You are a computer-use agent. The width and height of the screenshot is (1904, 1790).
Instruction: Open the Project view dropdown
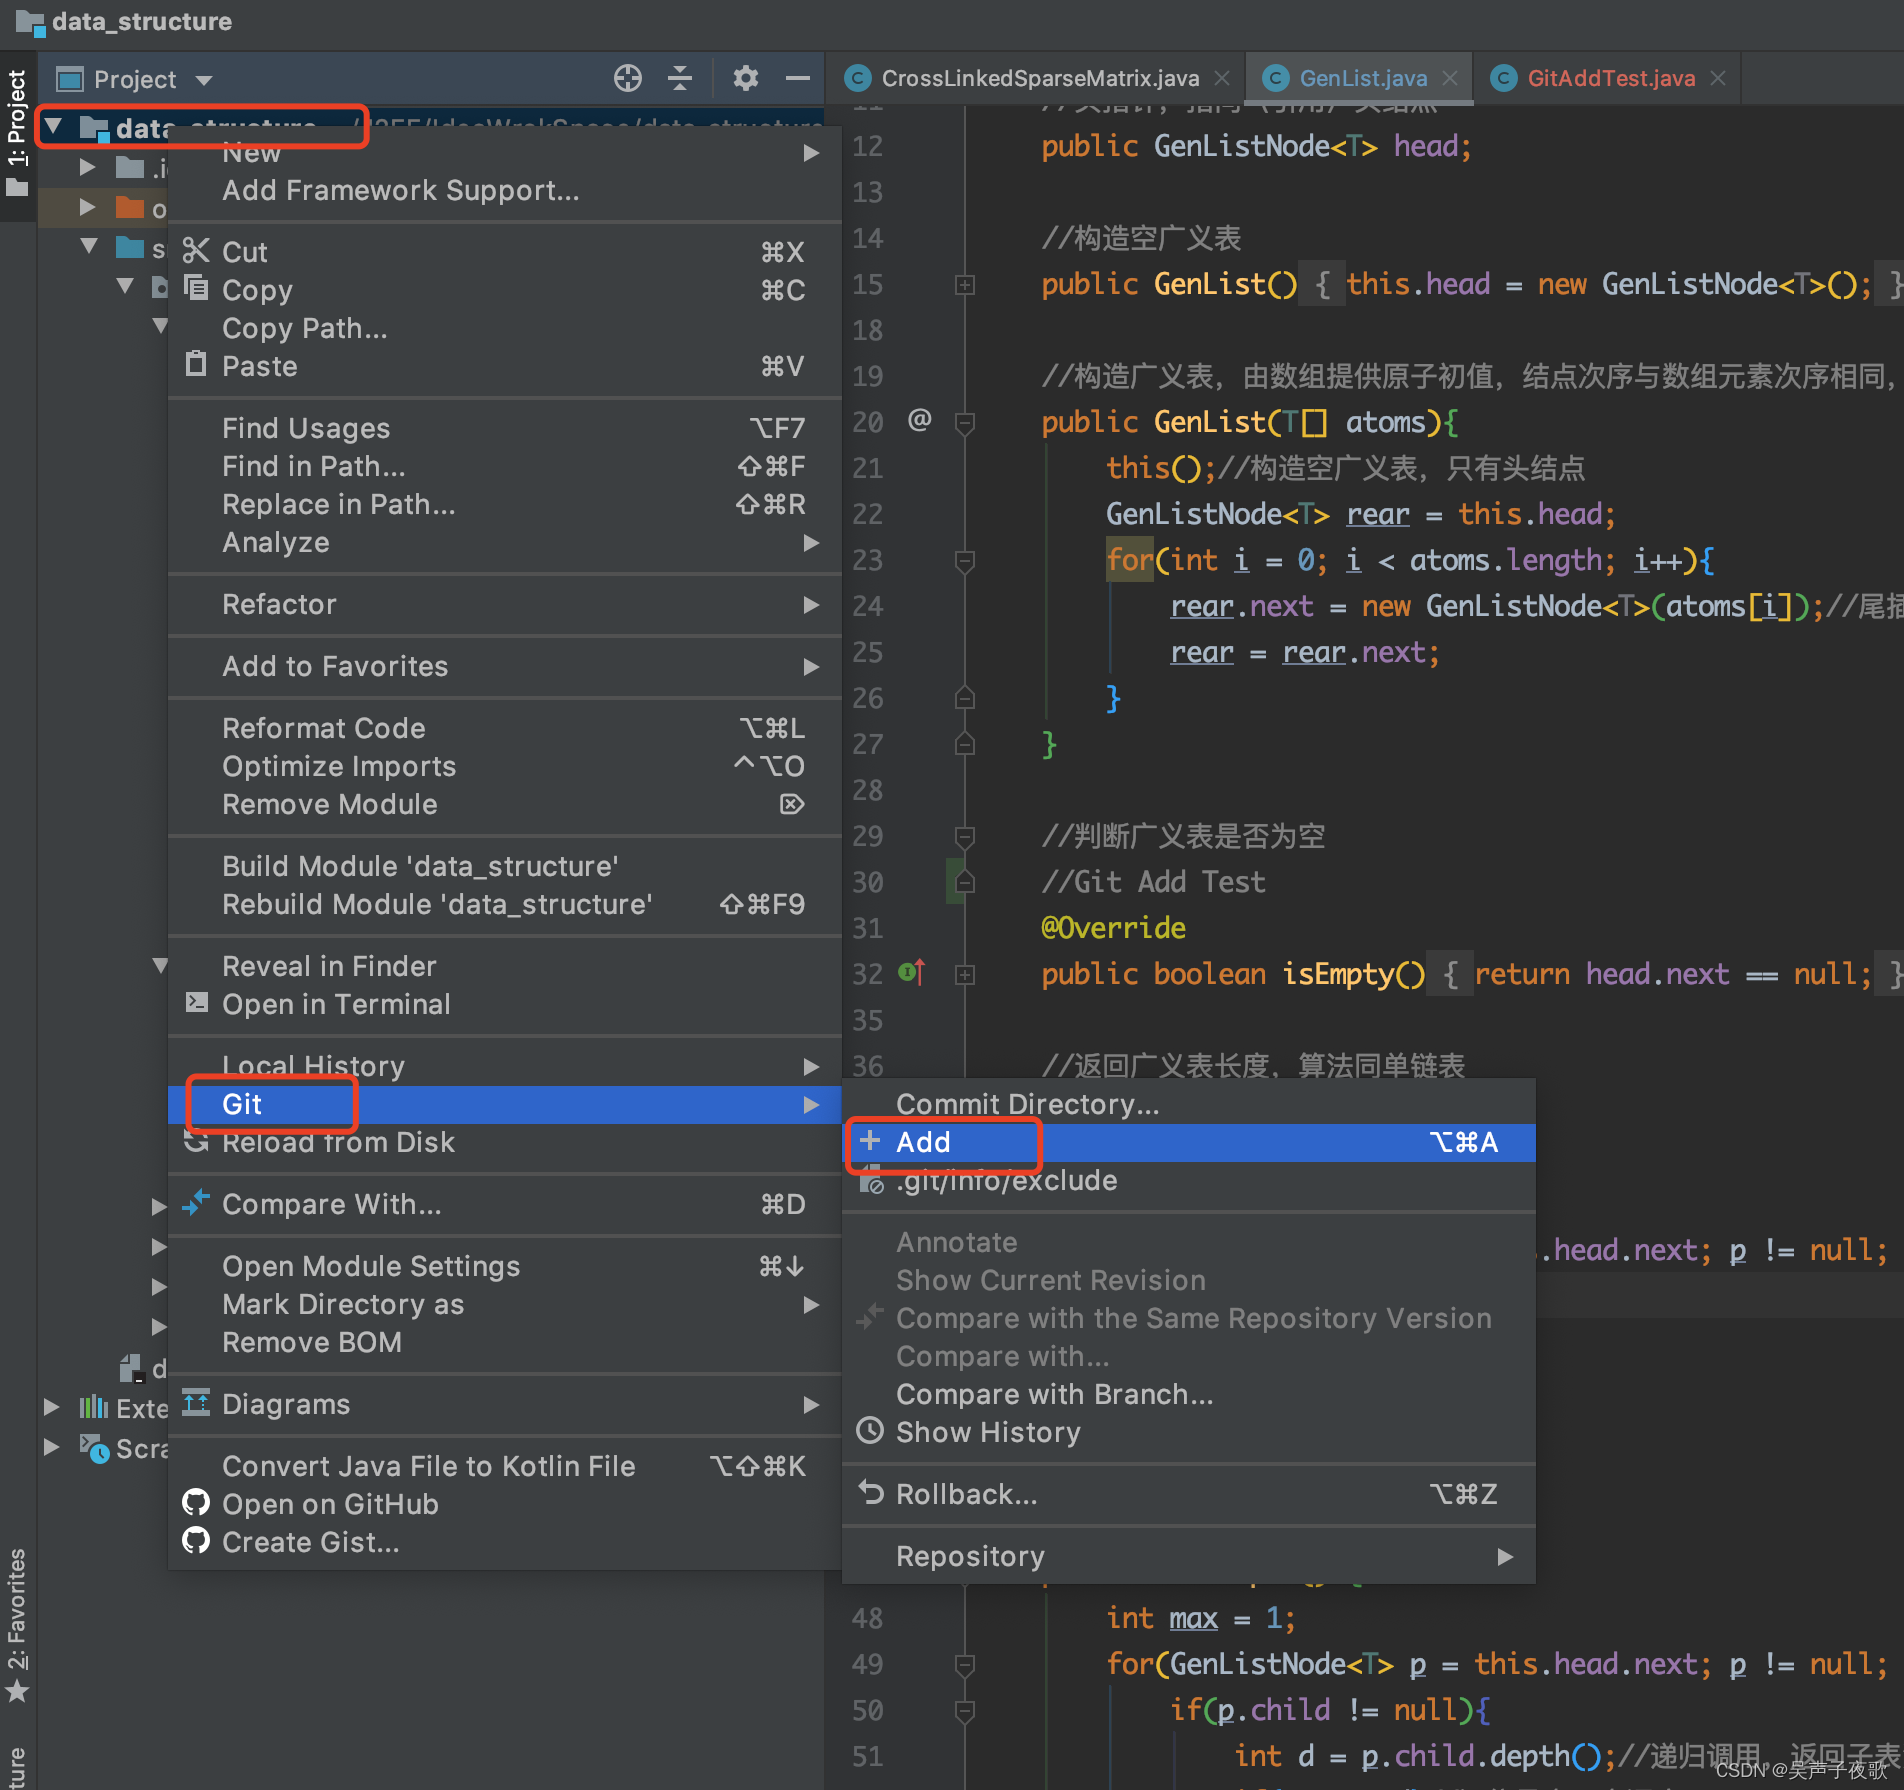point(204,80)
